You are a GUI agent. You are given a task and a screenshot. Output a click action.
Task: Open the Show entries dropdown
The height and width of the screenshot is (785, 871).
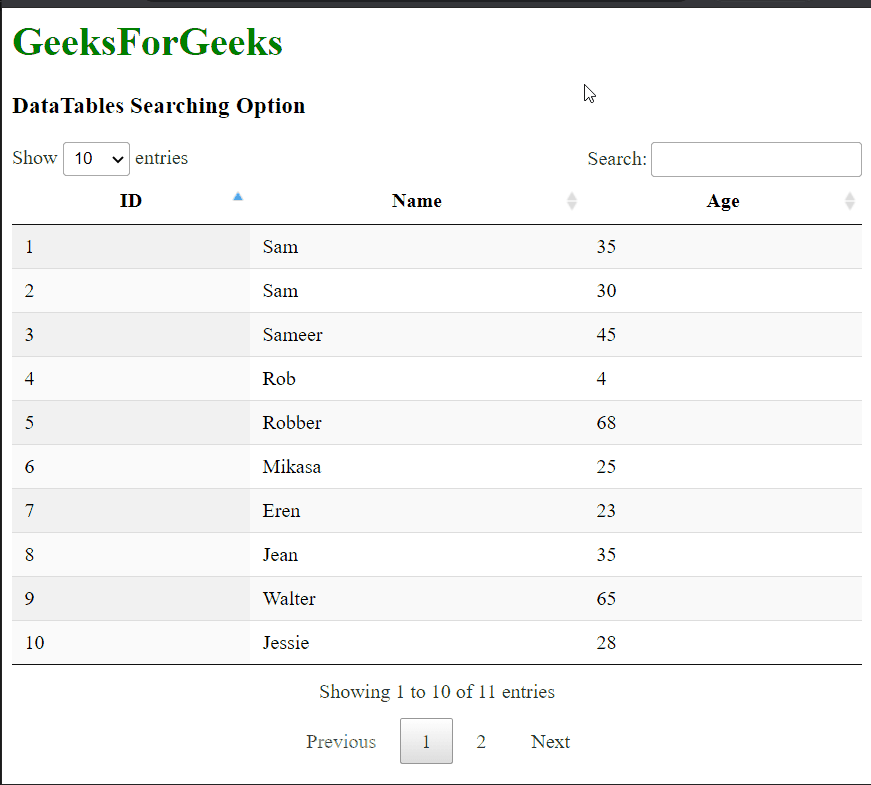(x=96, y=159)
